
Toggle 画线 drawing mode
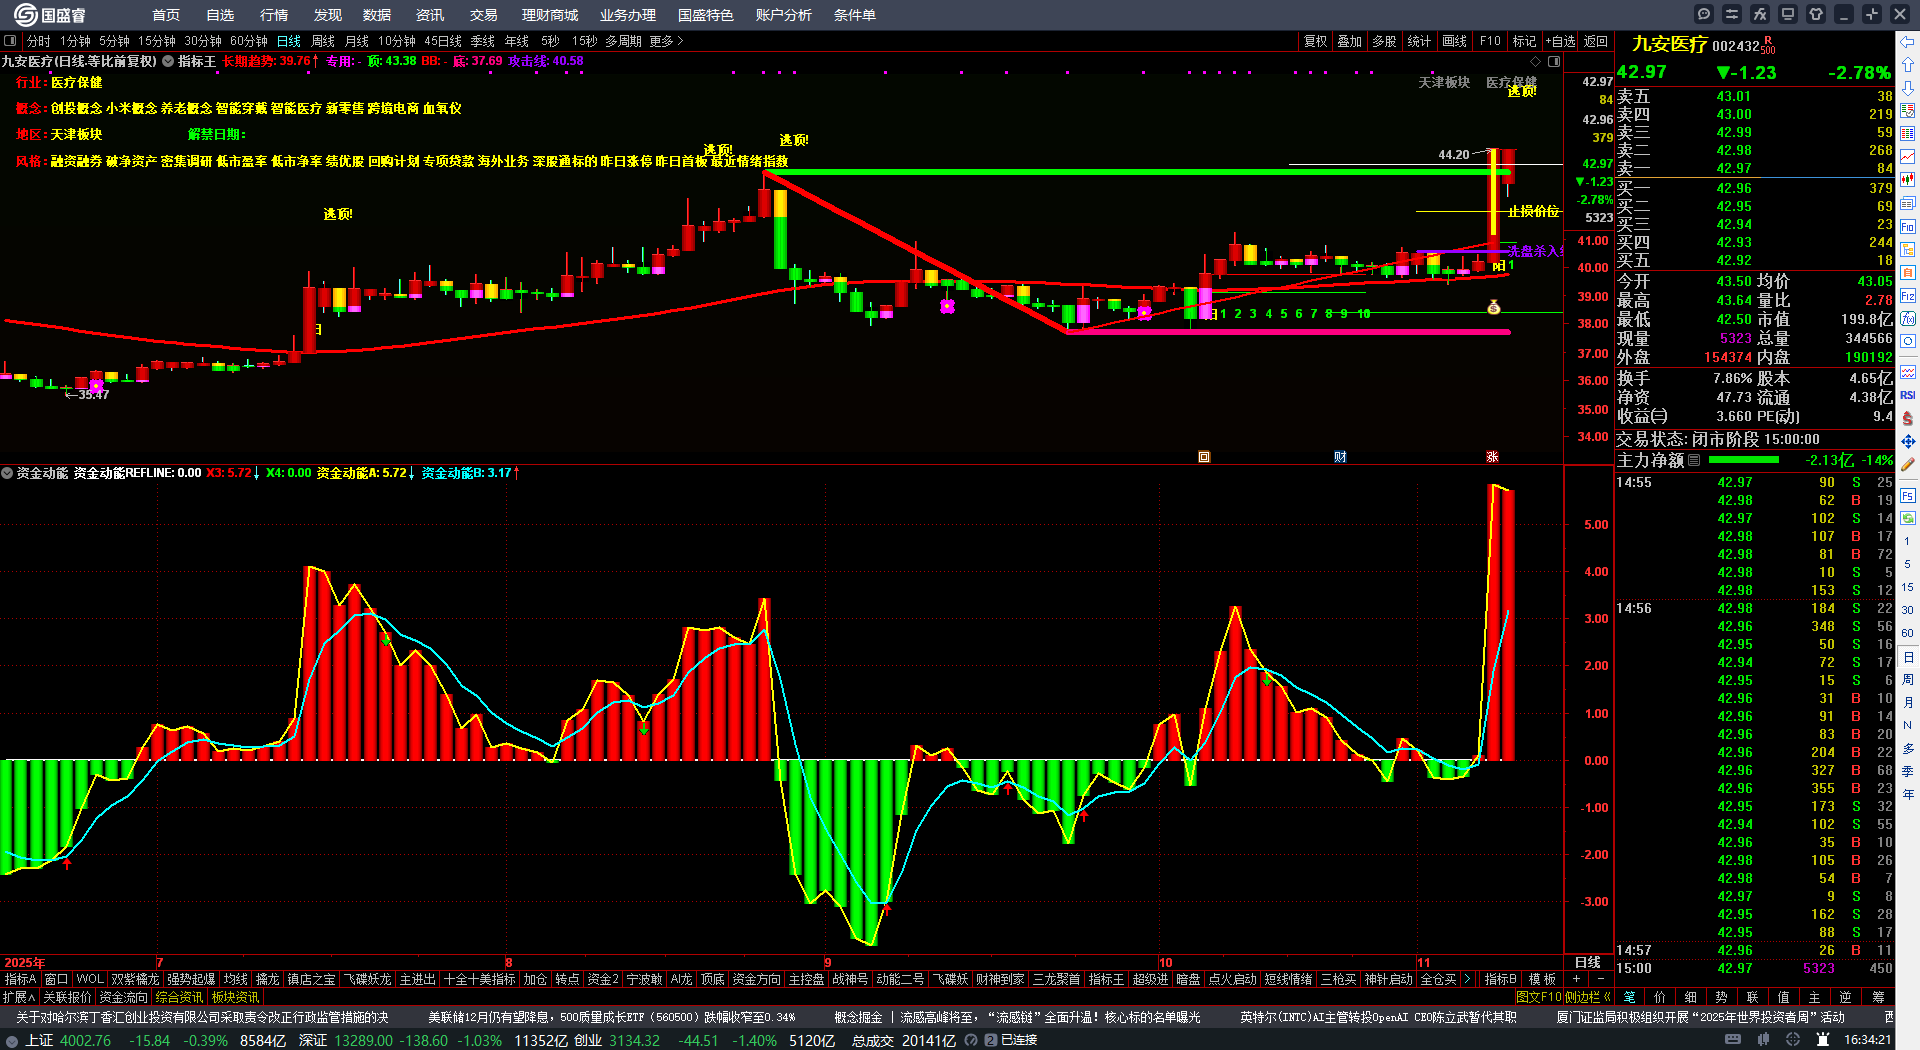click(x=1454, y=41)
